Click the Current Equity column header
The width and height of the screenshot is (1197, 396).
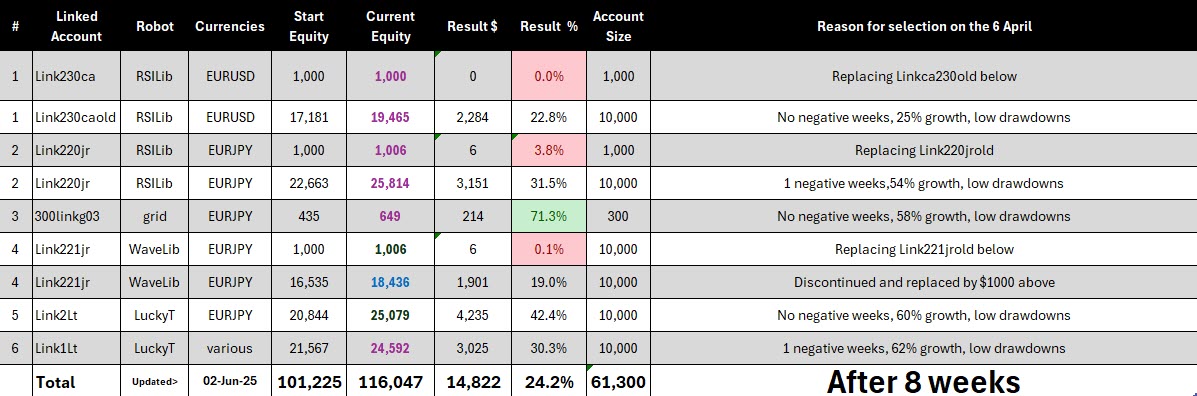390,26
